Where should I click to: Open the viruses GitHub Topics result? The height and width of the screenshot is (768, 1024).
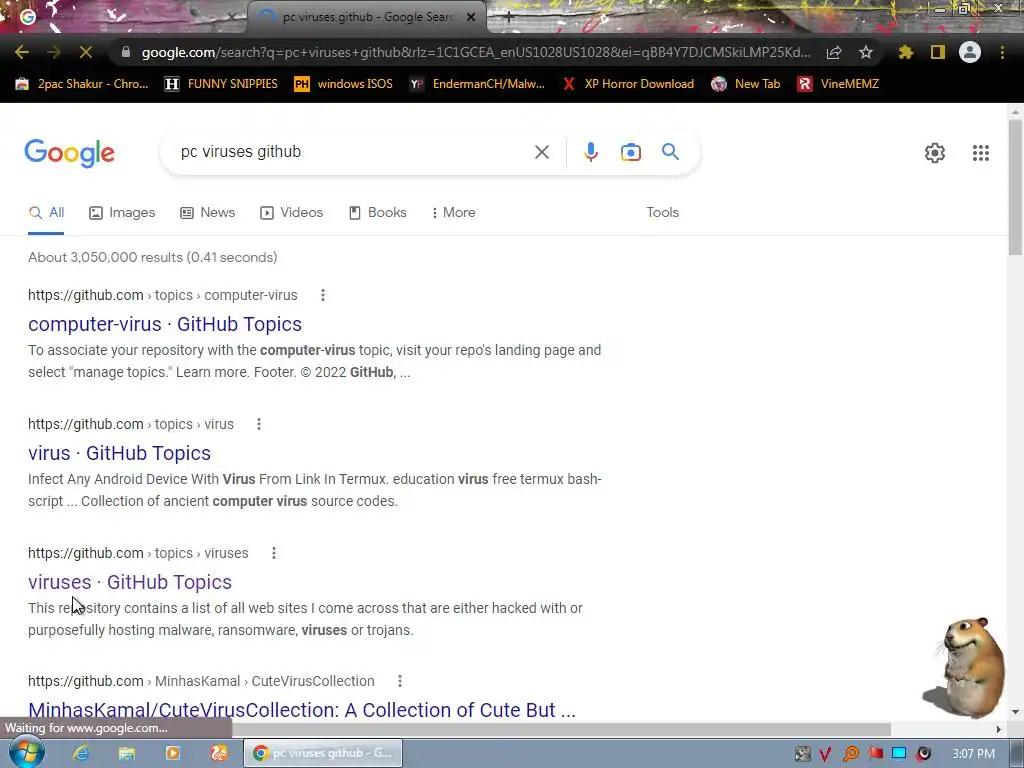(130, 582)
